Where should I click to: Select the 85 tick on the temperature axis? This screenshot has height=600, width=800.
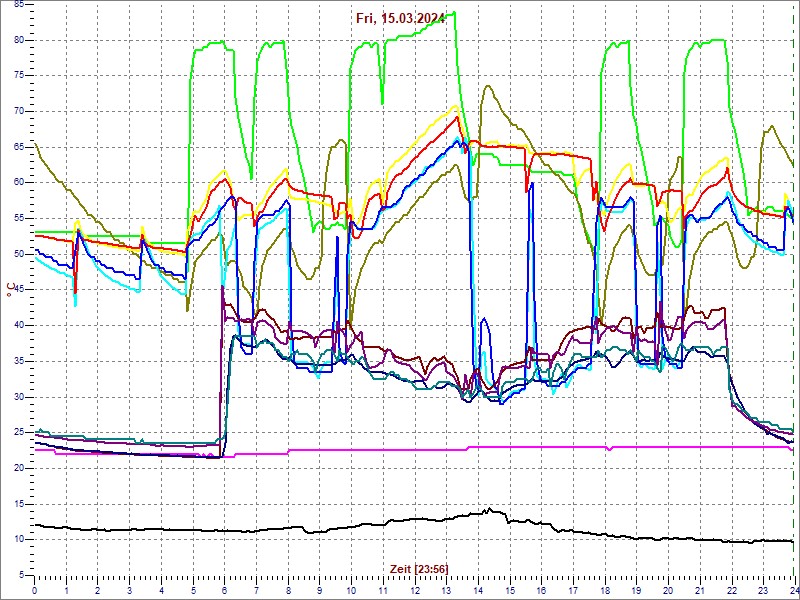pos(19,5)
